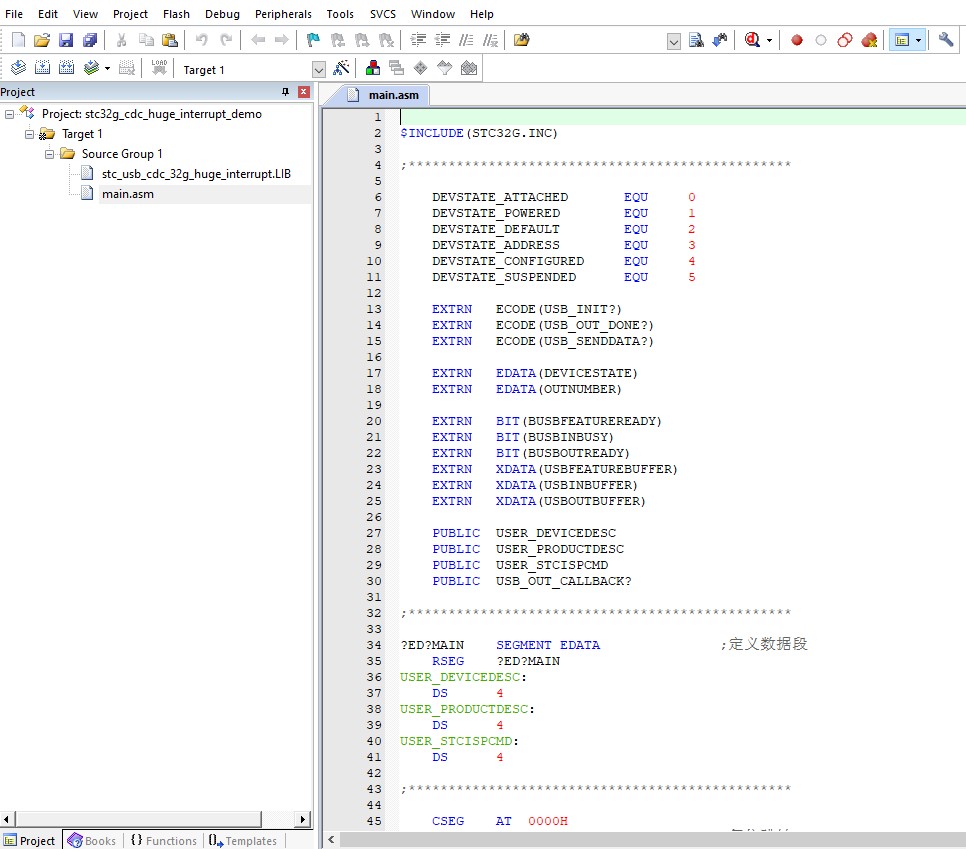
Task: Toggle window layout button in toolbar
Action: [902, 40]
